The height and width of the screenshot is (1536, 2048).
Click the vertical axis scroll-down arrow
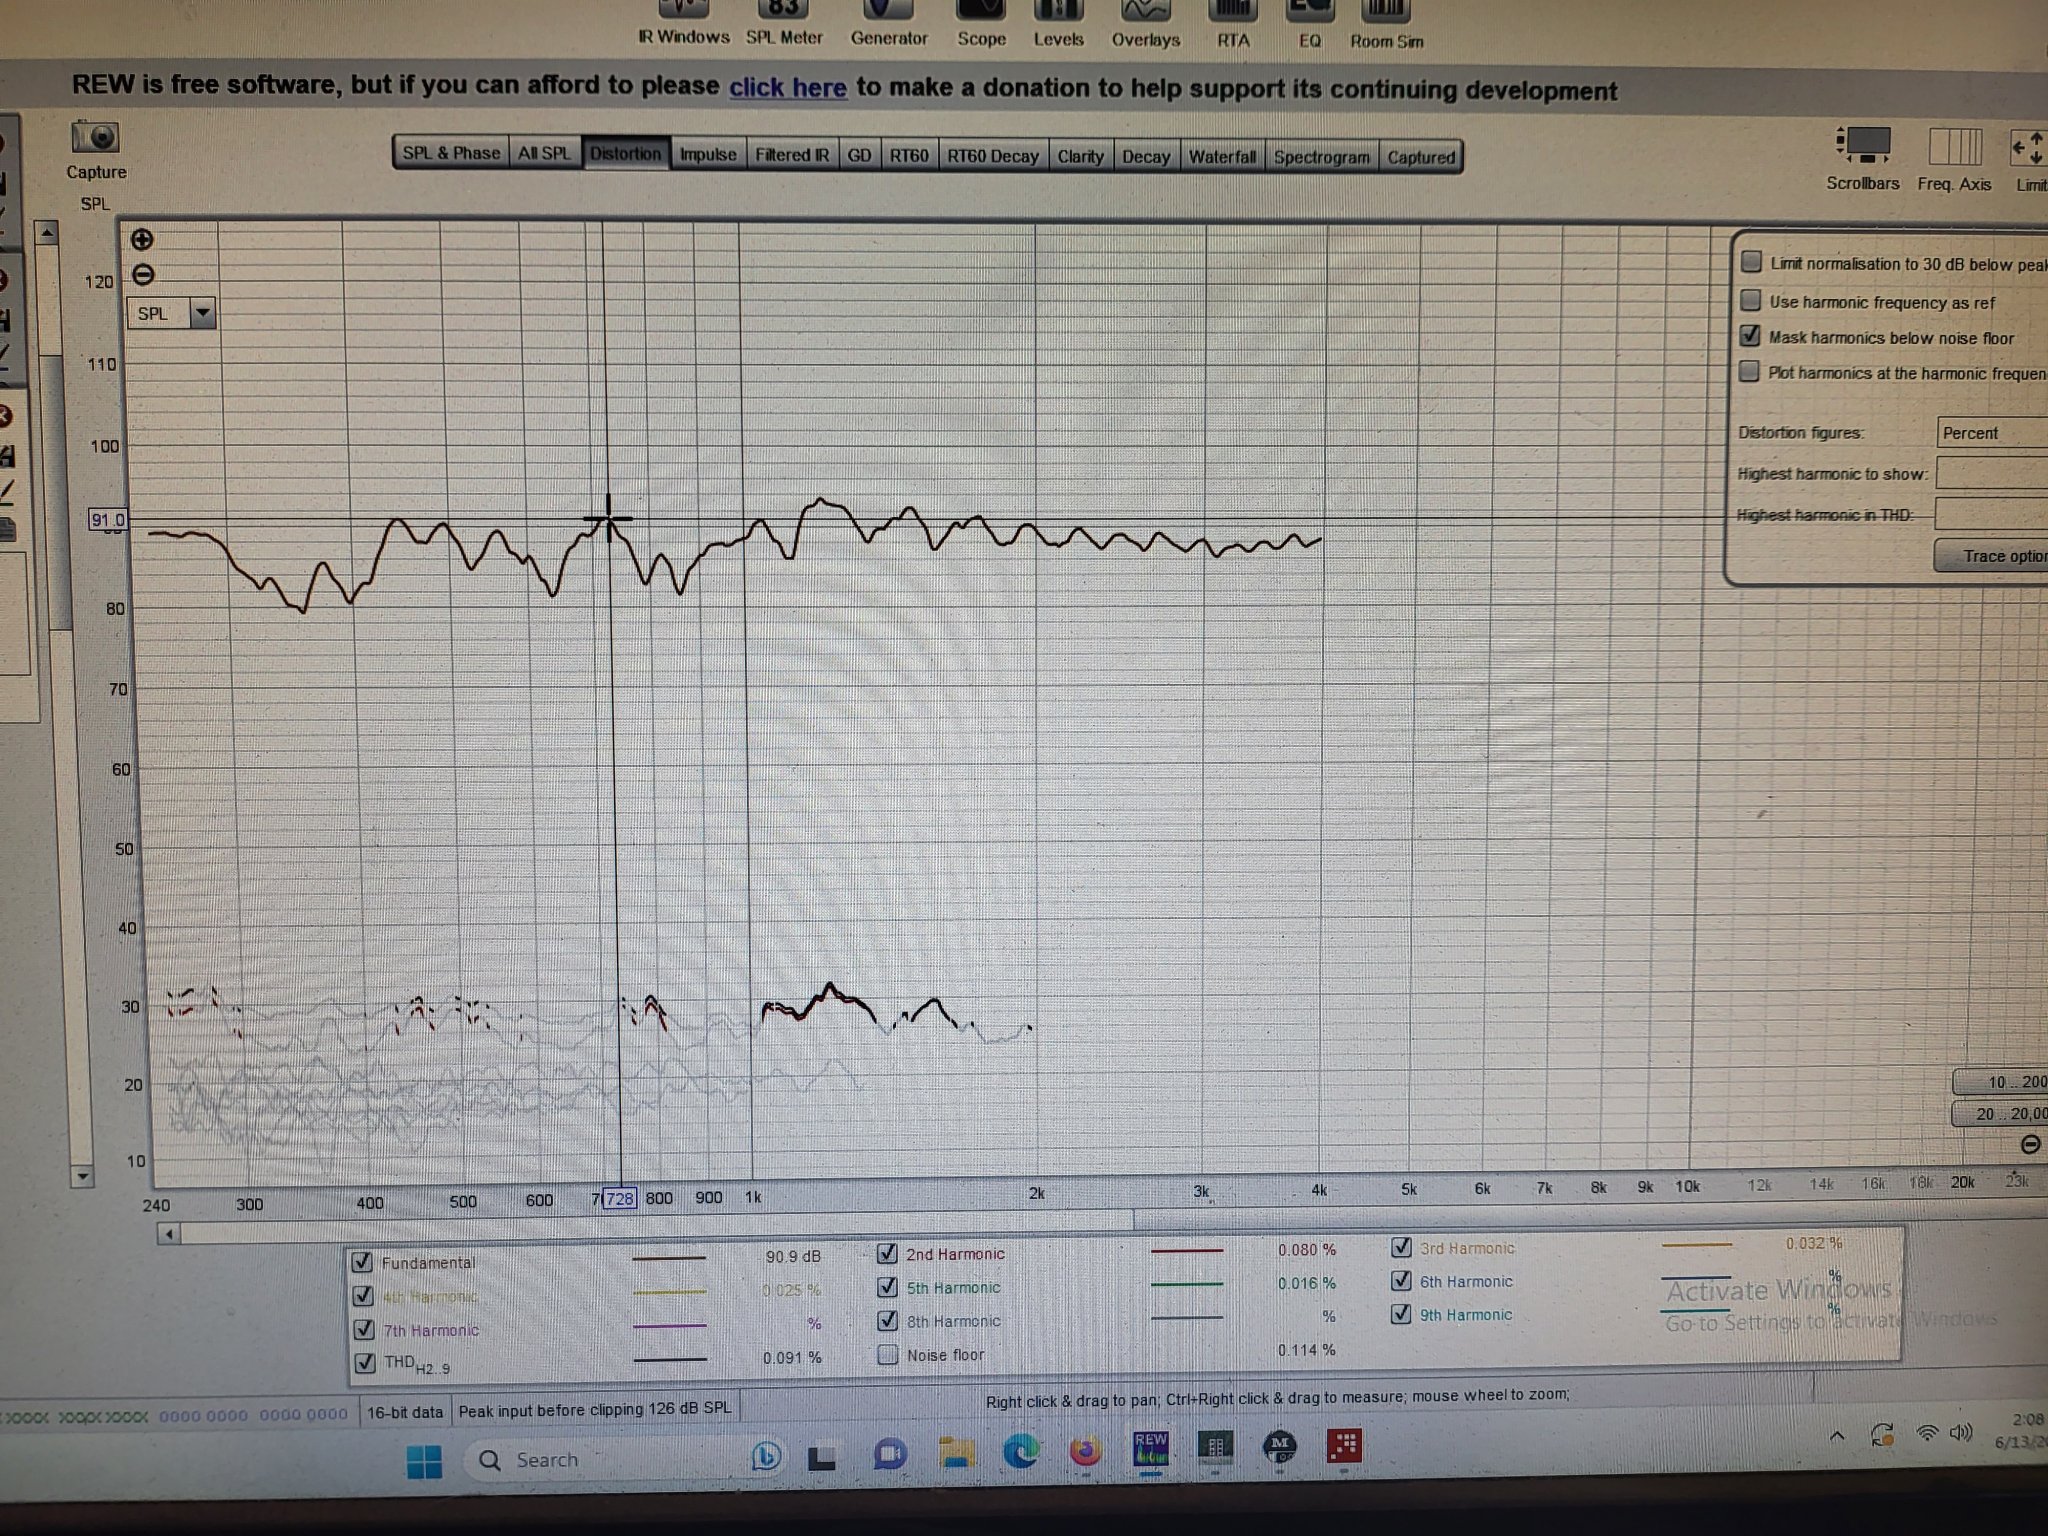click(x=82, y=1176)
